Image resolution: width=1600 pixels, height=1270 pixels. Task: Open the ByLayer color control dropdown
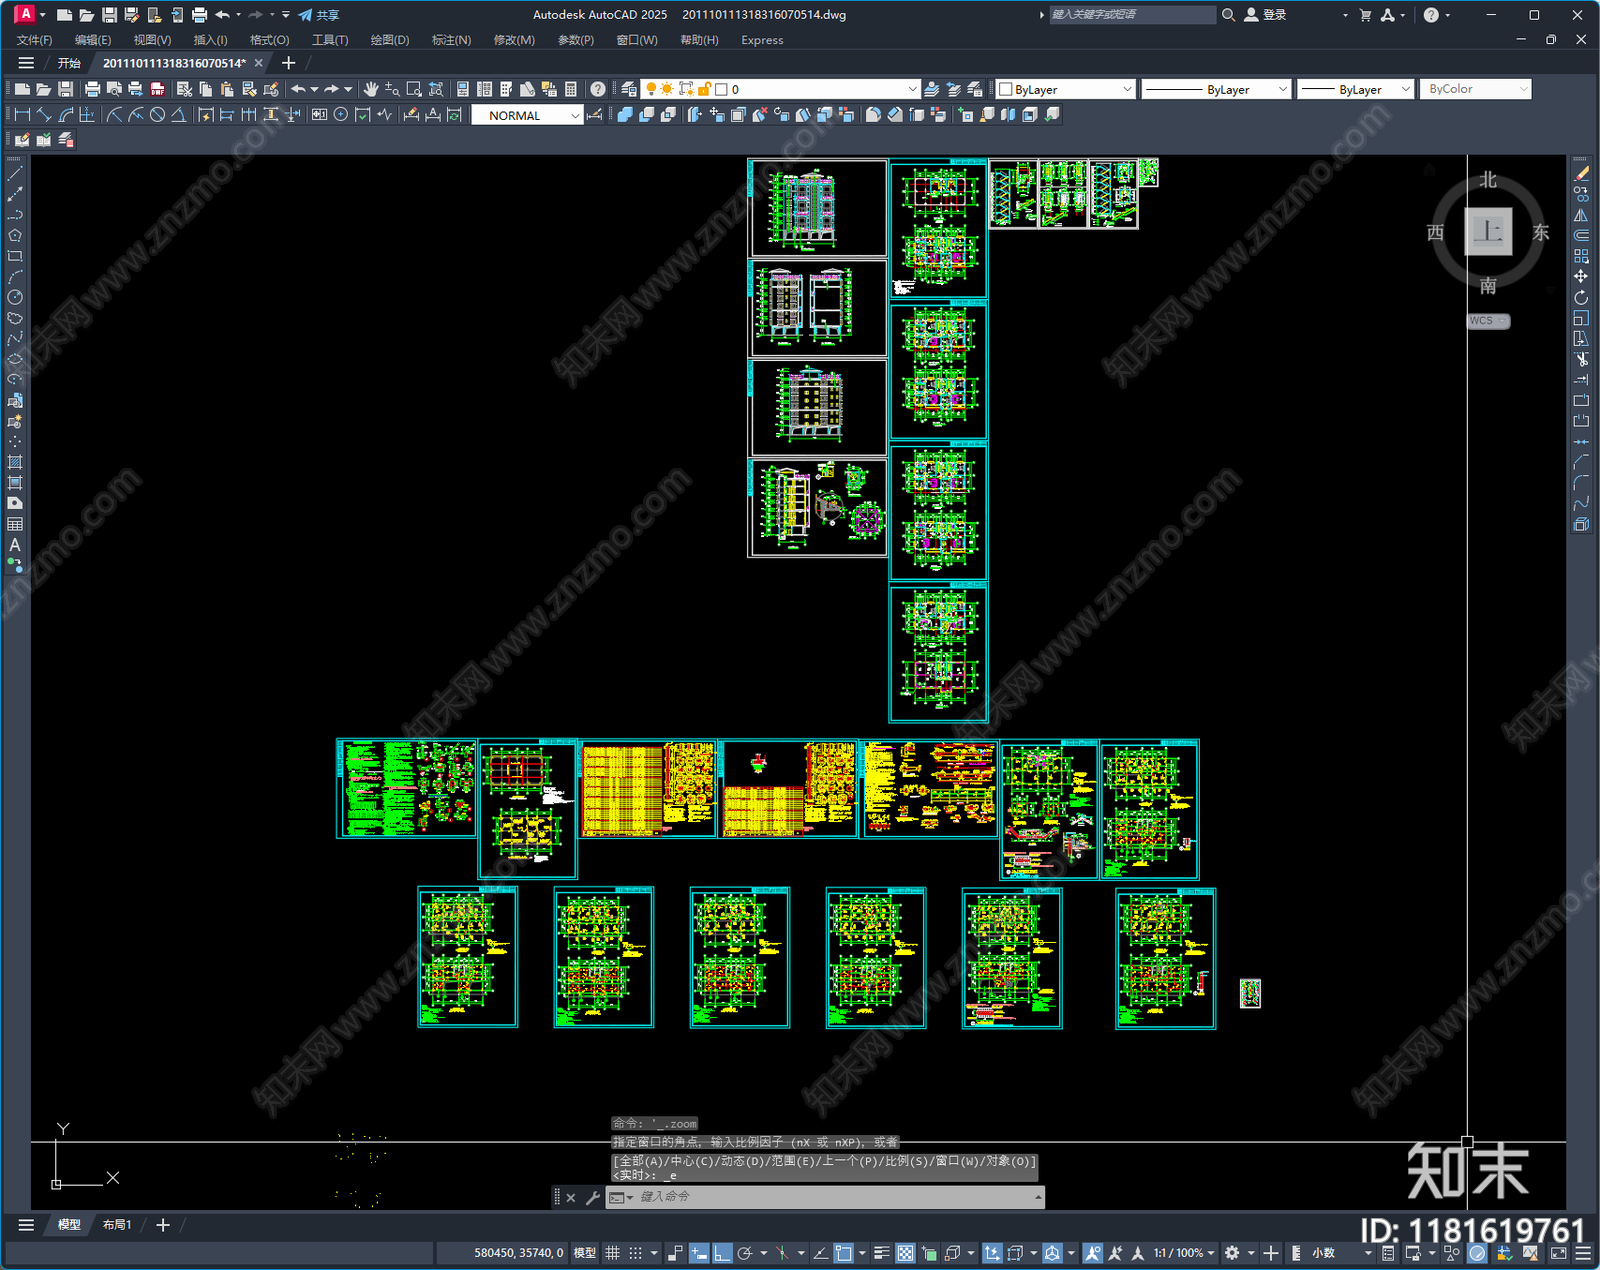pos(1066,89)
